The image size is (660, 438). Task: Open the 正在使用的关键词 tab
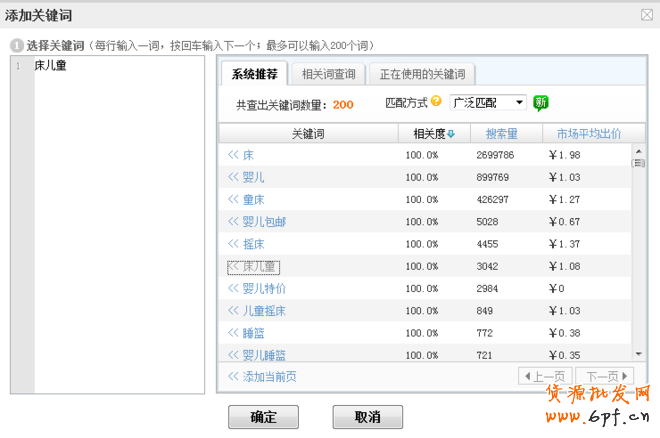(x=420, y=74)
